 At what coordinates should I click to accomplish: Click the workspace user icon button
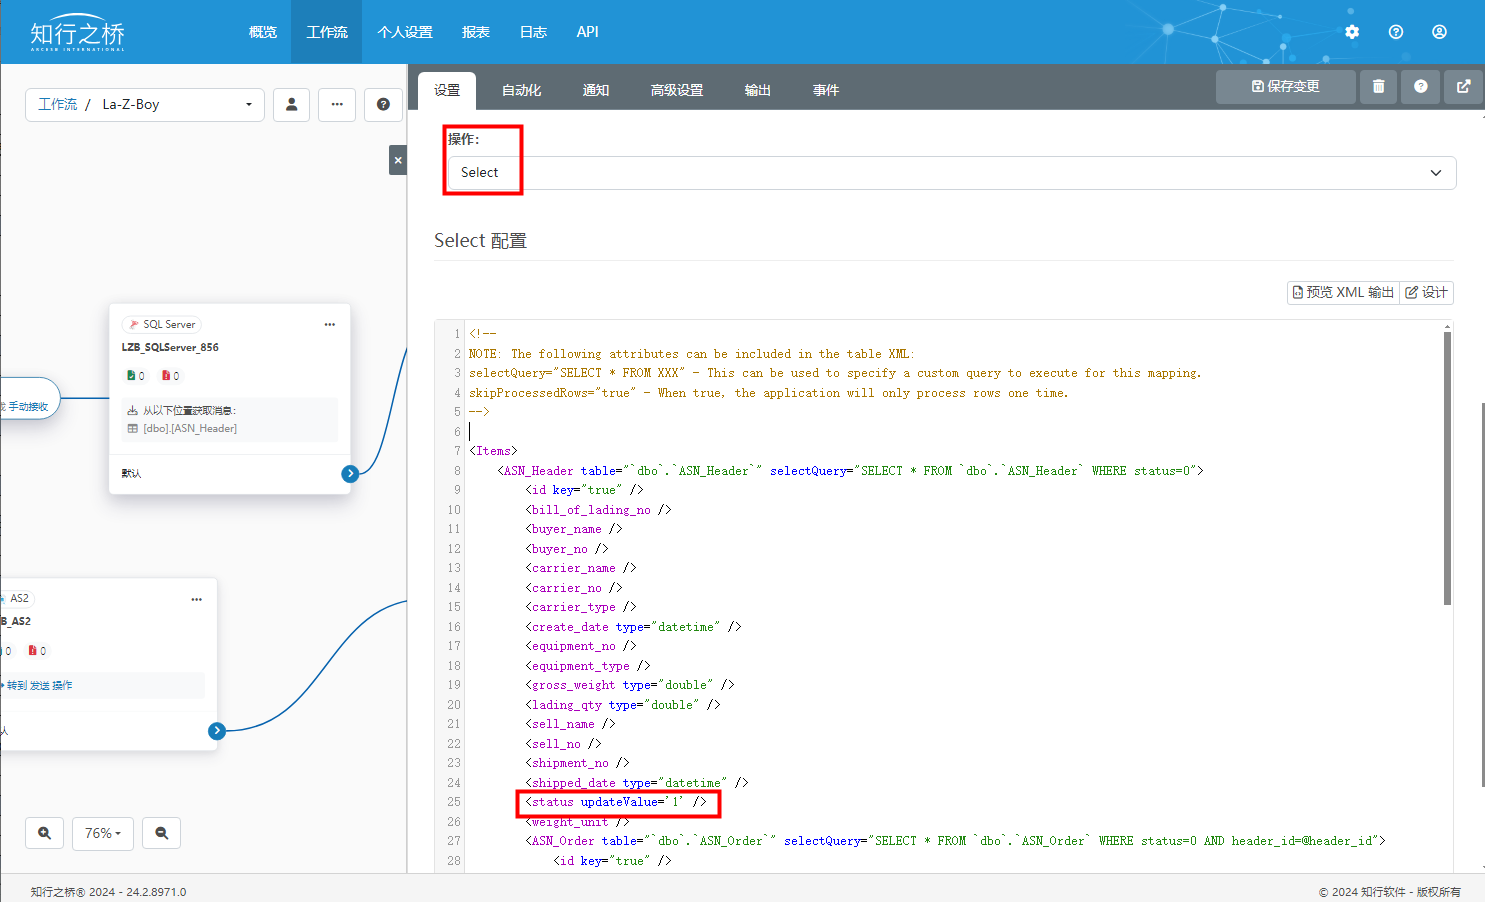click(x=291, y=104)
